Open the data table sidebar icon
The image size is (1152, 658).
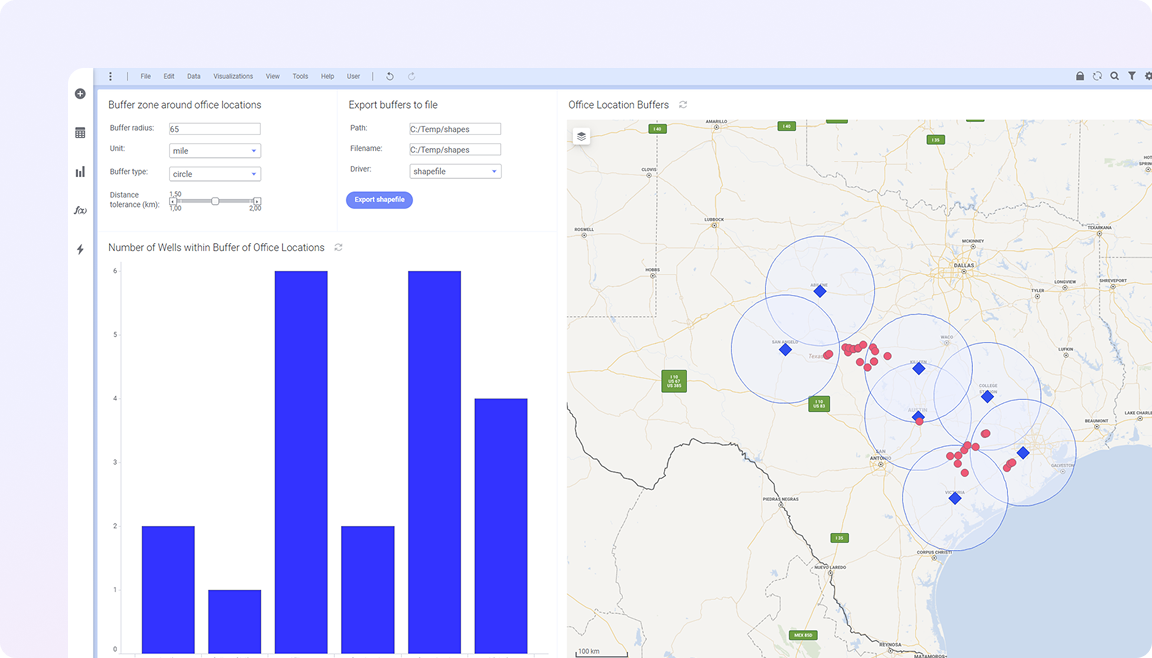pyautogui.click(x=80, y=133)
